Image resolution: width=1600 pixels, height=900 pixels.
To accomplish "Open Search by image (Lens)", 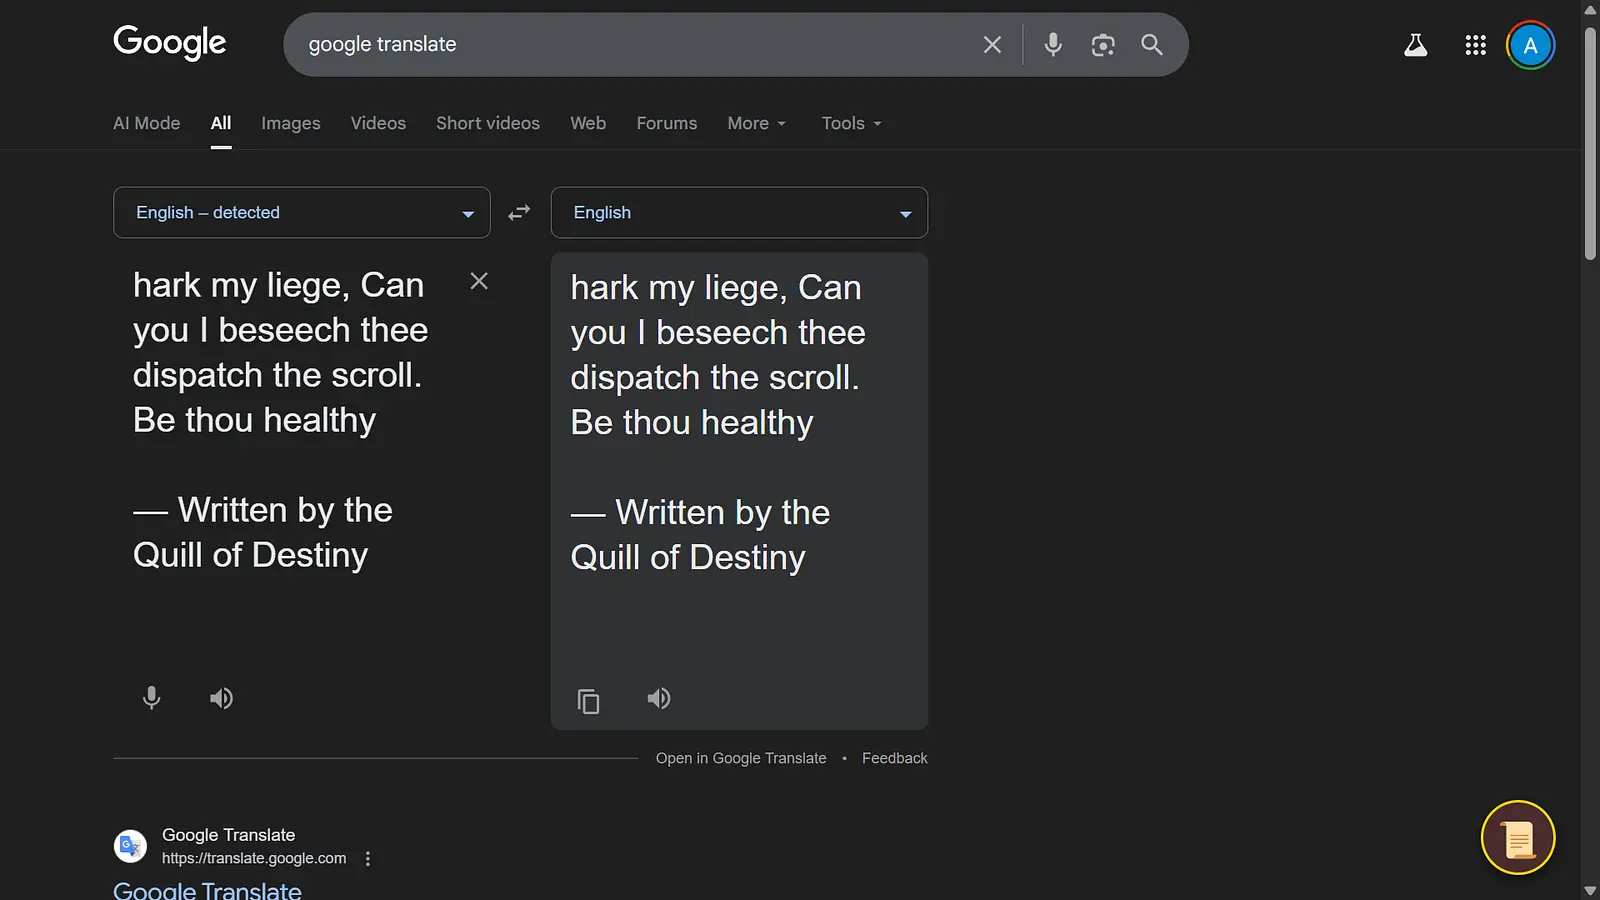I will pyautogui.click(x=1103, y=45).
